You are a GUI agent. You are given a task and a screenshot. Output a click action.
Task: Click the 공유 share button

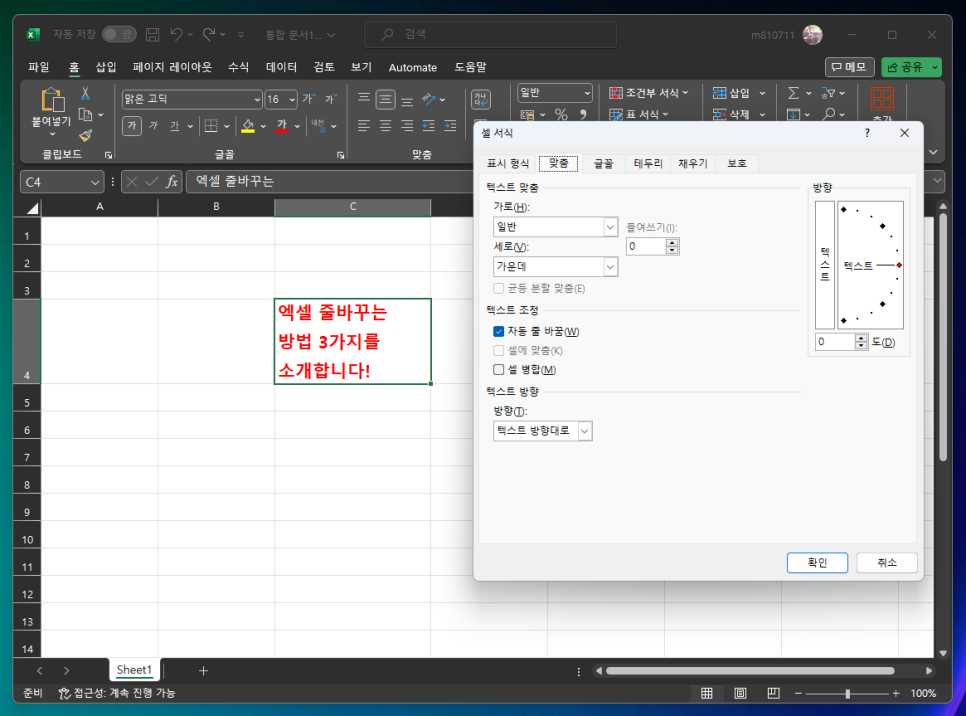pos(905,67)
